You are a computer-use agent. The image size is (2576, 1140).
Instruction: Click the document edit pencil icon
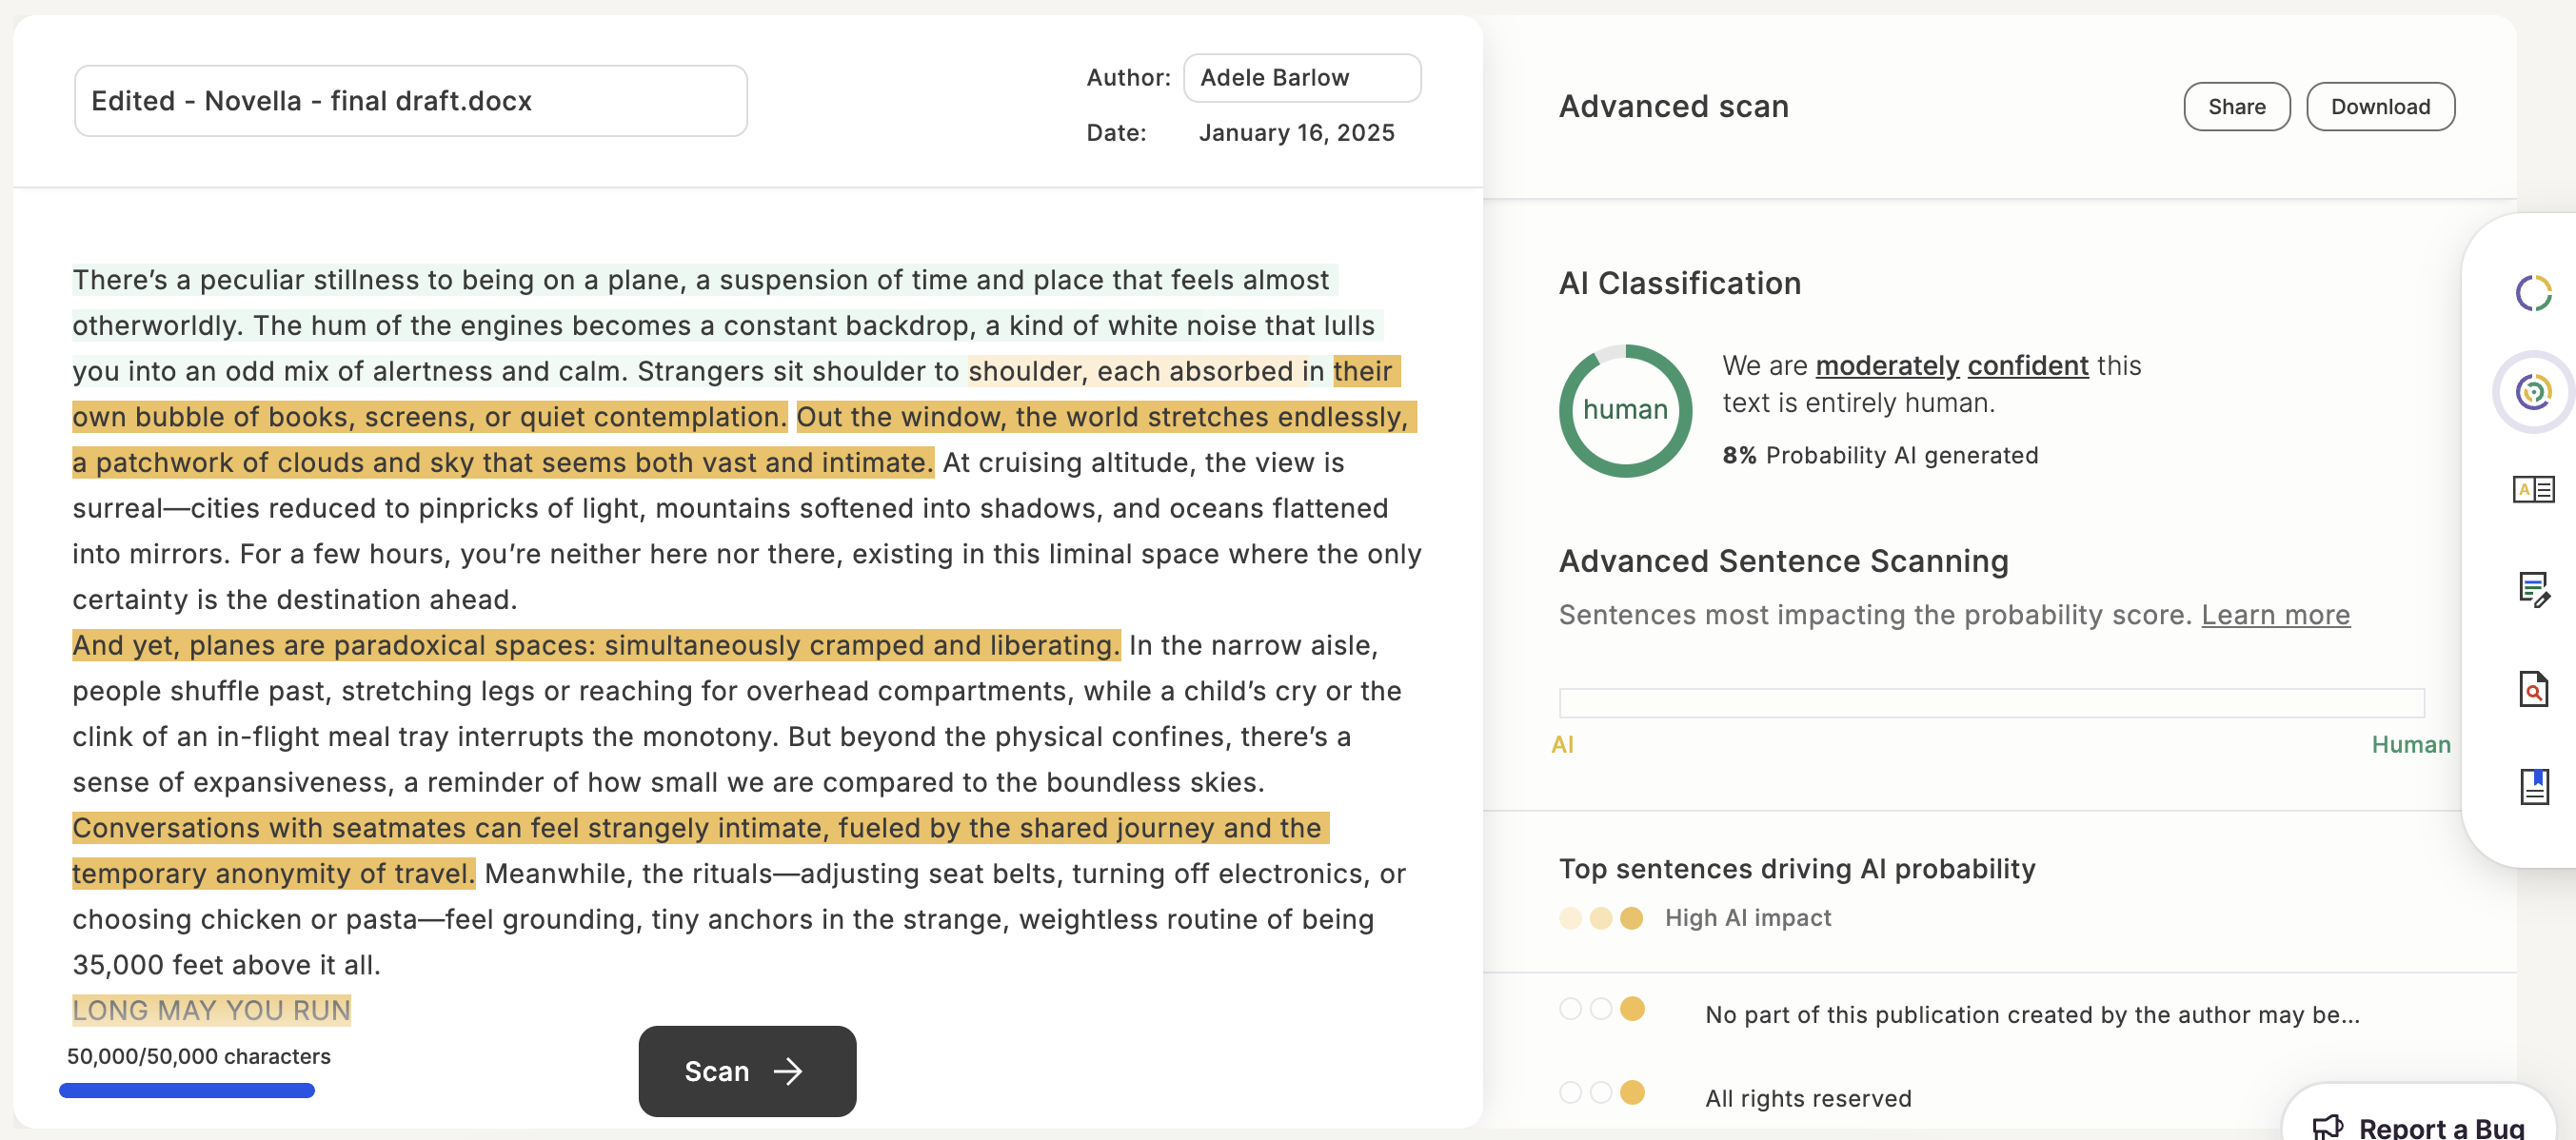pyautogui.click(x=2533, y=589)
